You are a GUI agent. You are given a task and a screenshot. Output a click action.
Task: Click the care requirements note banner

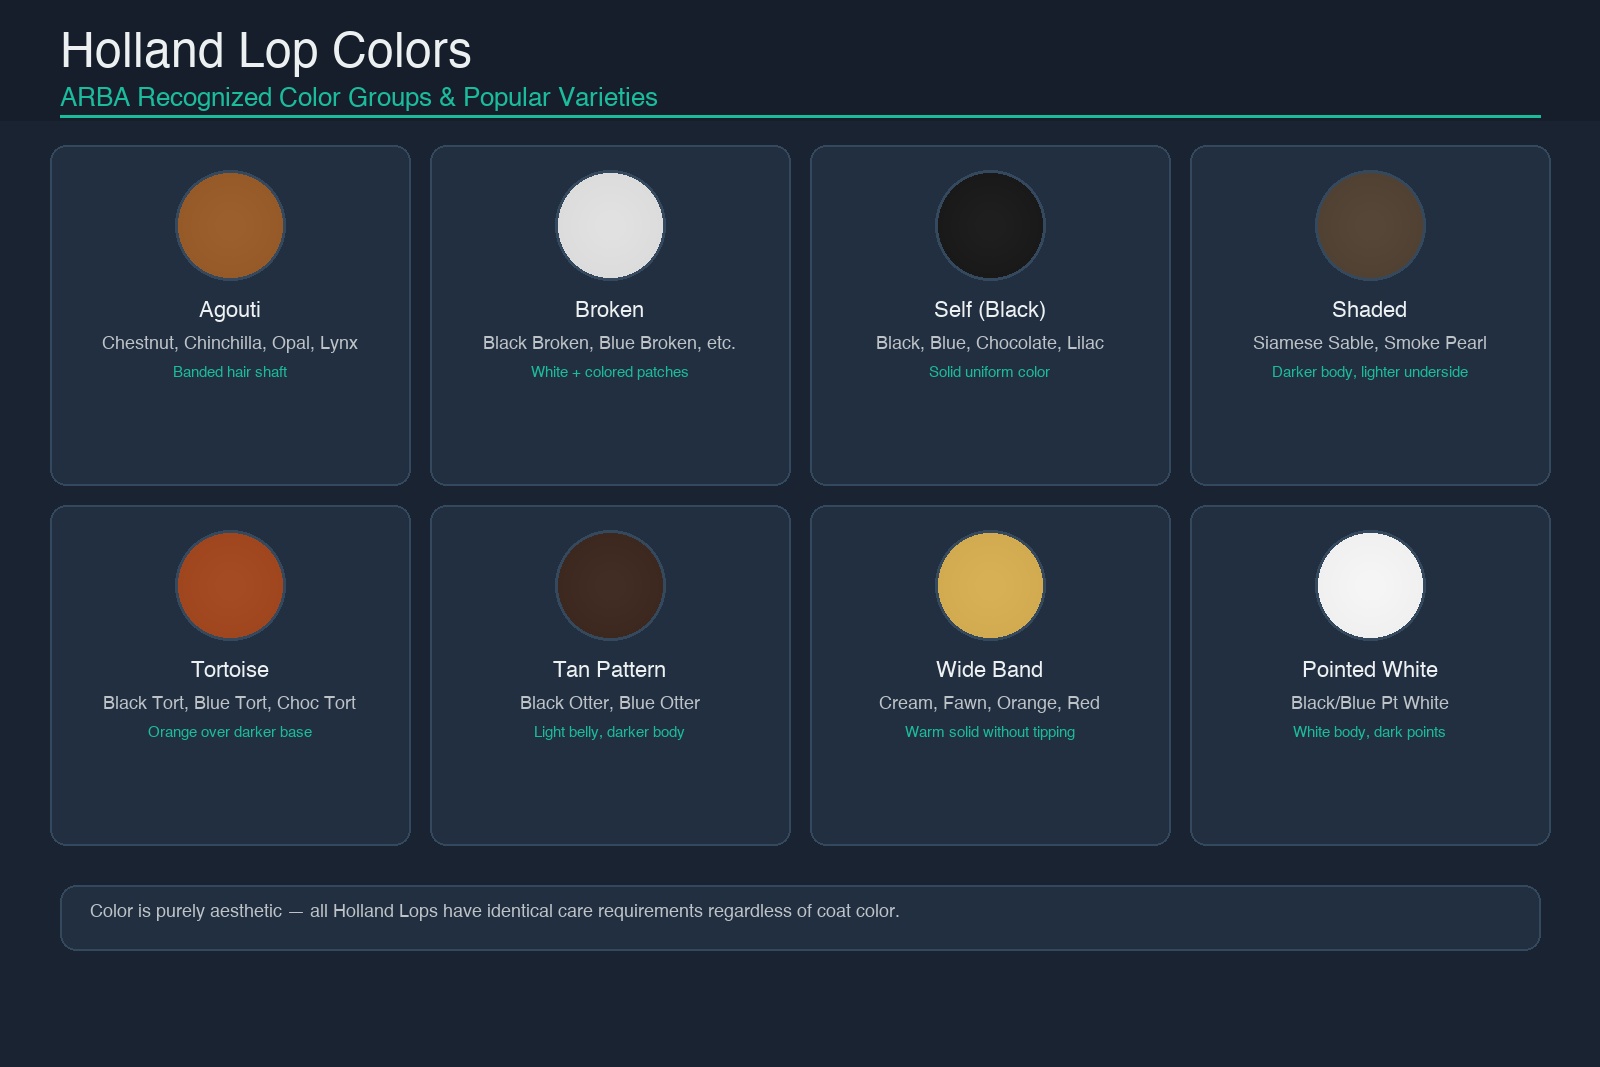800,917
